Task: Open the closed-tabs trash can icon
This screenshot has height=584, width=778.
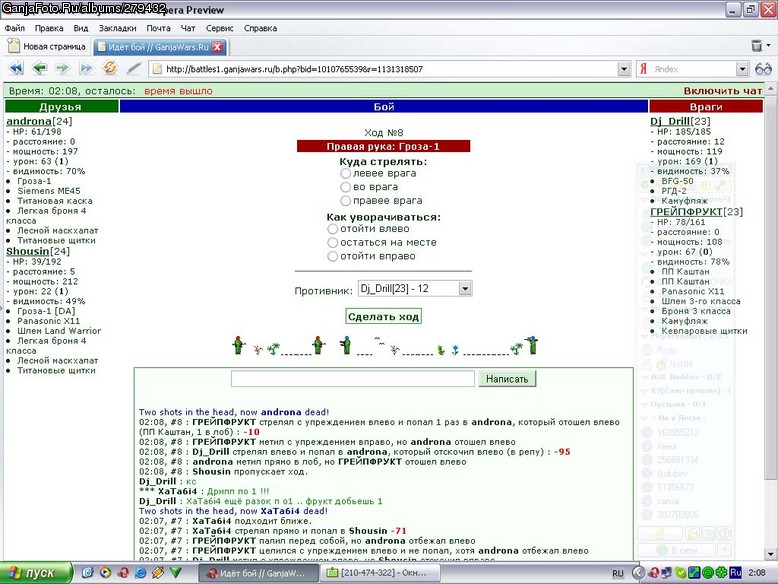Action: [x=756, y=46]
